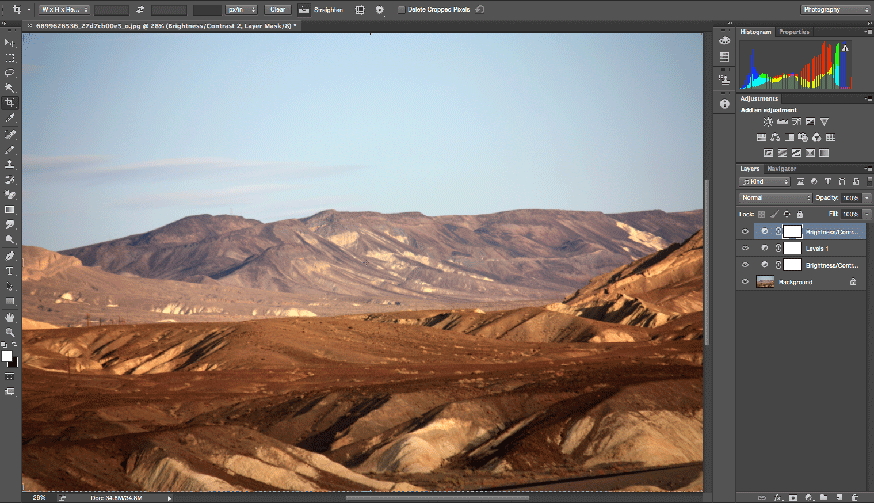Toggle visibility of the Background layer

pos(745,282)
